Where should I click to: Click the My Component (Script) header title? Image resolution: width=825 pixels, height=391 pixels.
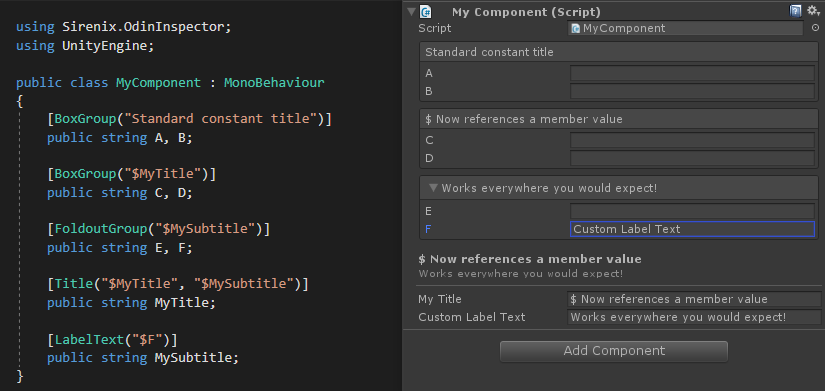pos(526,12)
